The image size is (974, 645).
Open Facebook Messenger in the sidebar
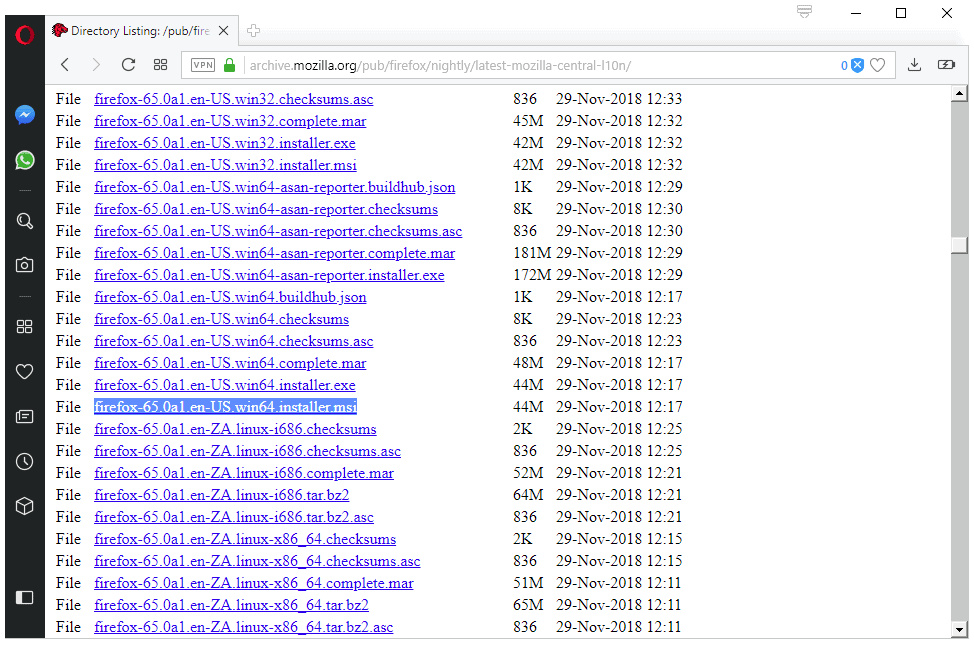25,115
